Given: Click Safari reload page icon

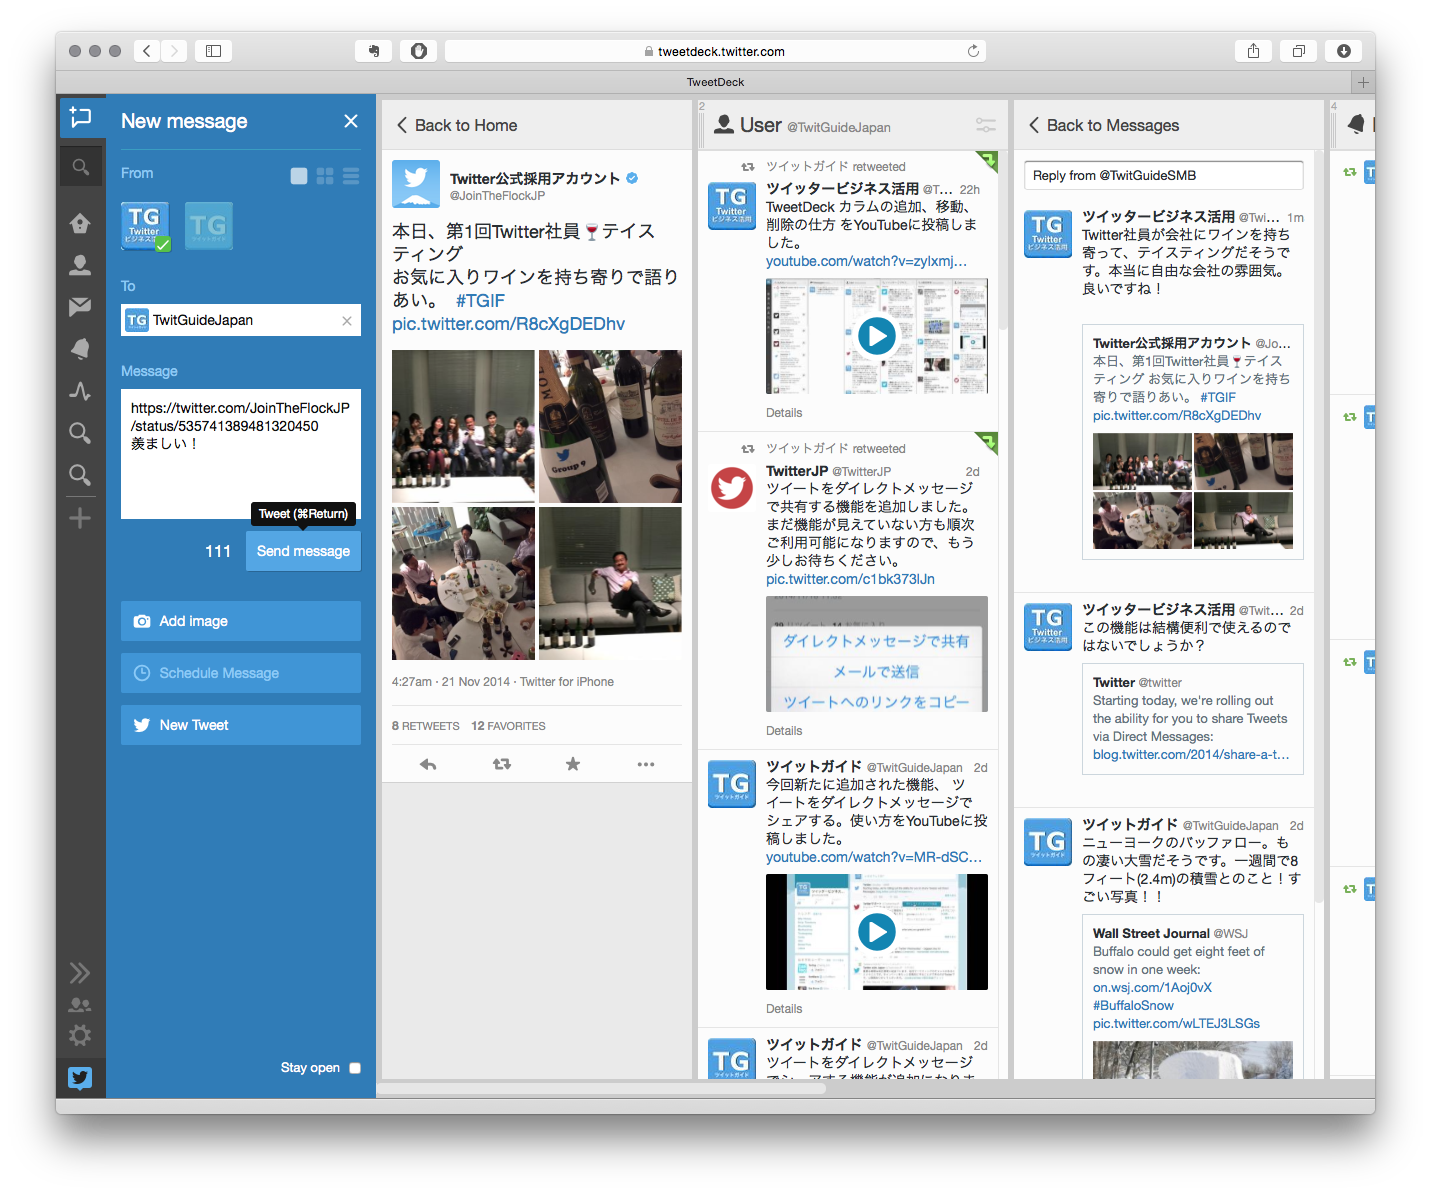Looking at the screenshot, I should pos(973,51).
